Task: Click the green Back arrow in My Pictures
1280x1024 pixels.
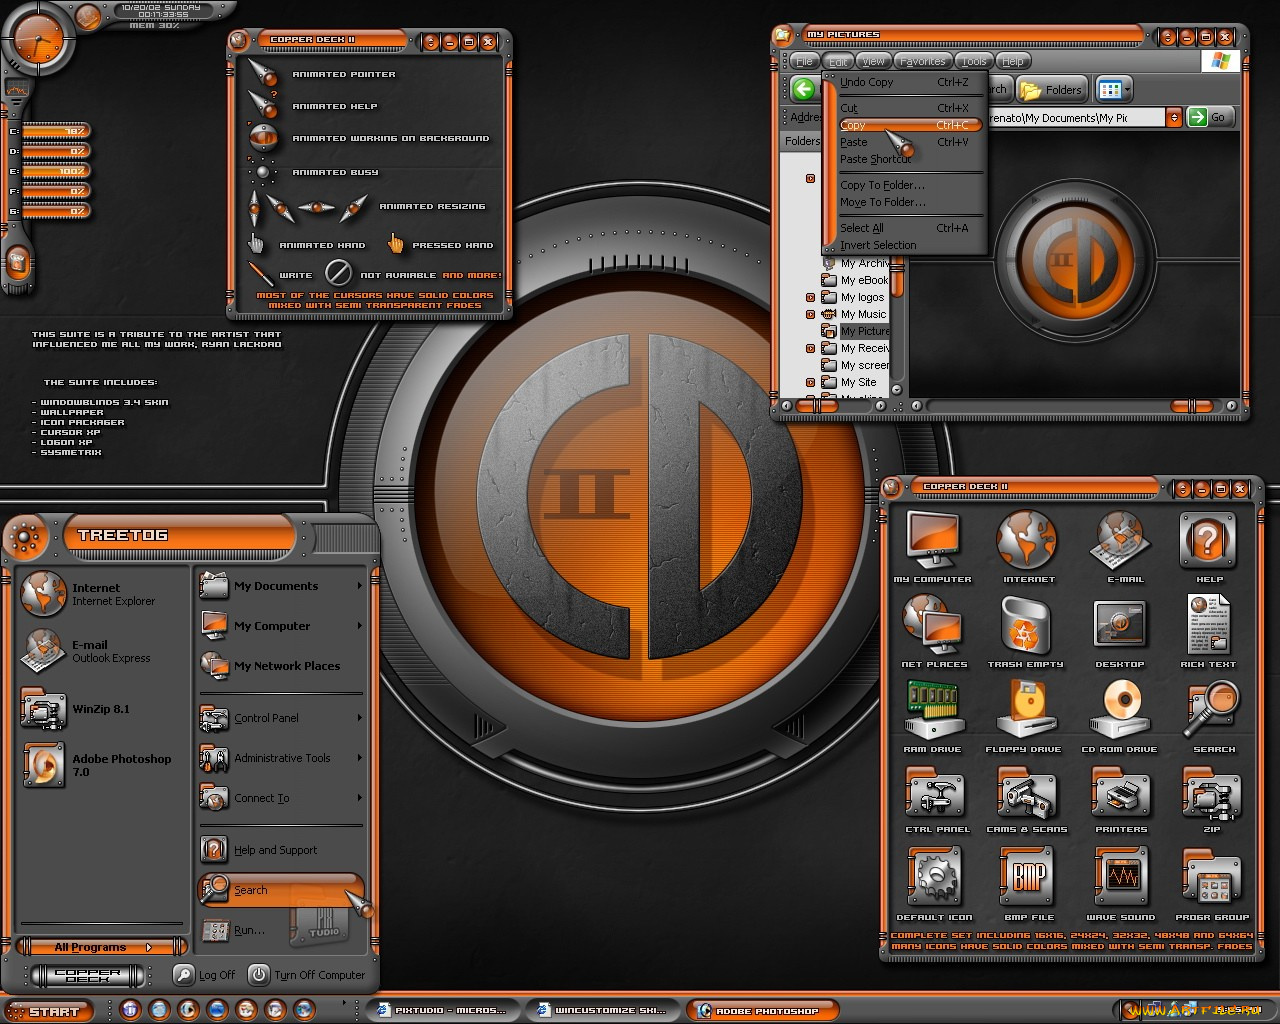Action: pos(803,89)
